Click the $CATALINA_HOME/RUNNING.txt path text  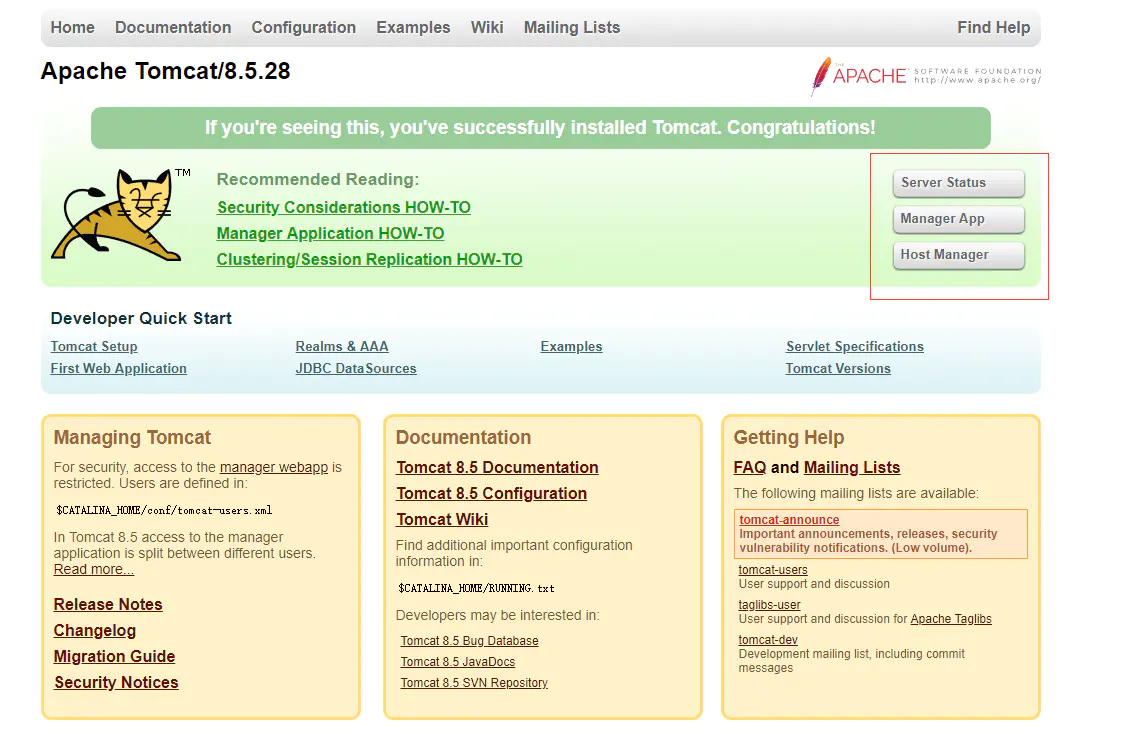click(477, 589)
